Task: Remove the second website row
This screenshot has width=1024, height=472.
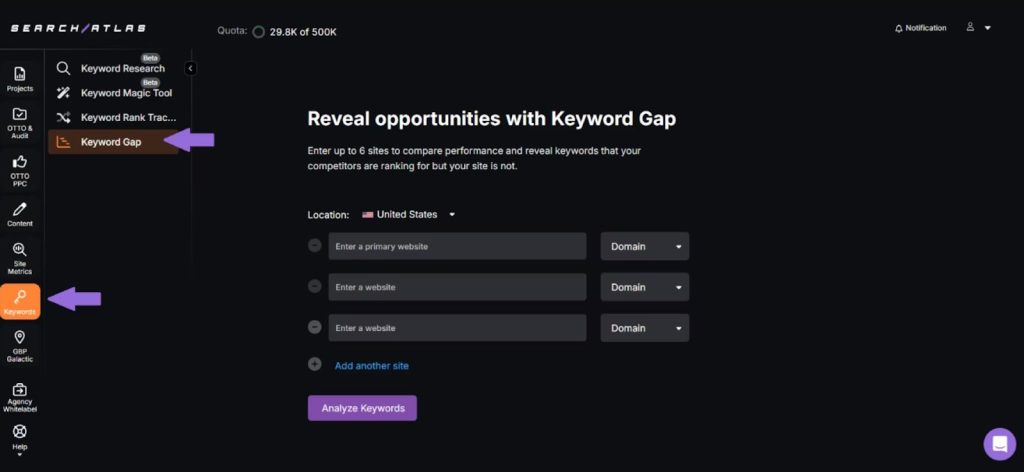Action: coord(315,286)
